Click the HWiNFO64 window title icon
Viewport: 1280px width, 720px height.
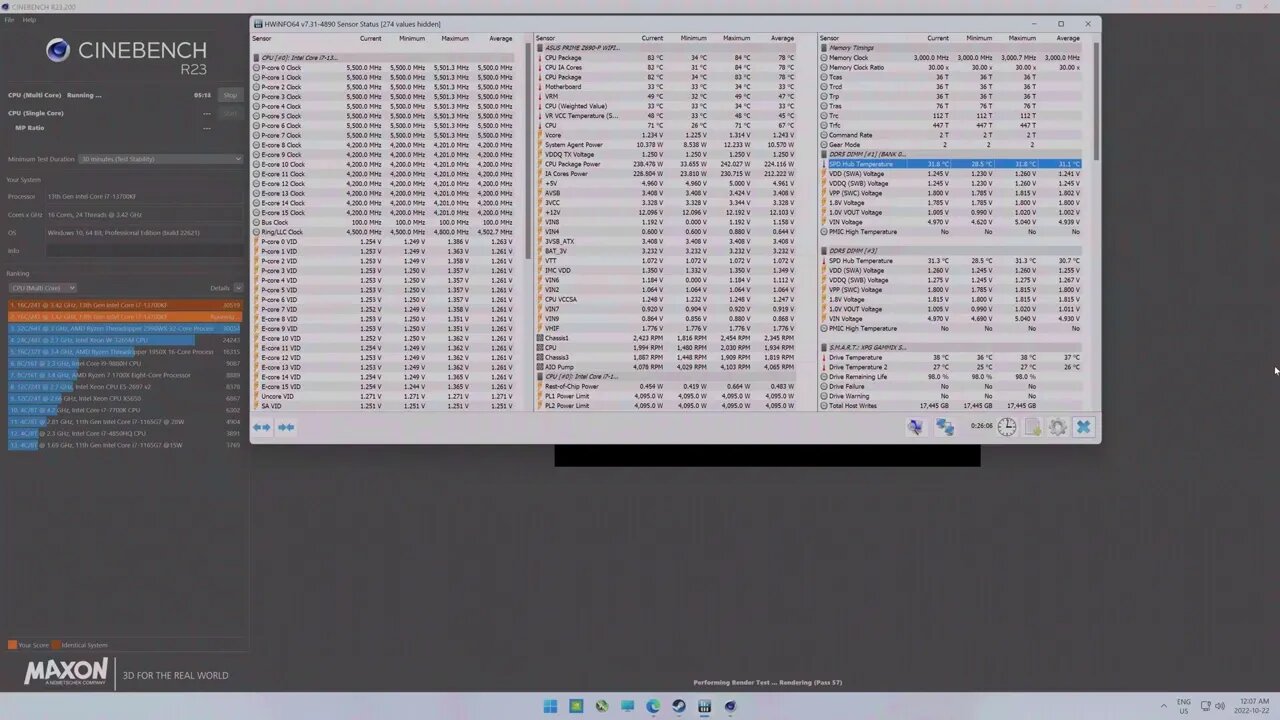[x=259, y=24]
